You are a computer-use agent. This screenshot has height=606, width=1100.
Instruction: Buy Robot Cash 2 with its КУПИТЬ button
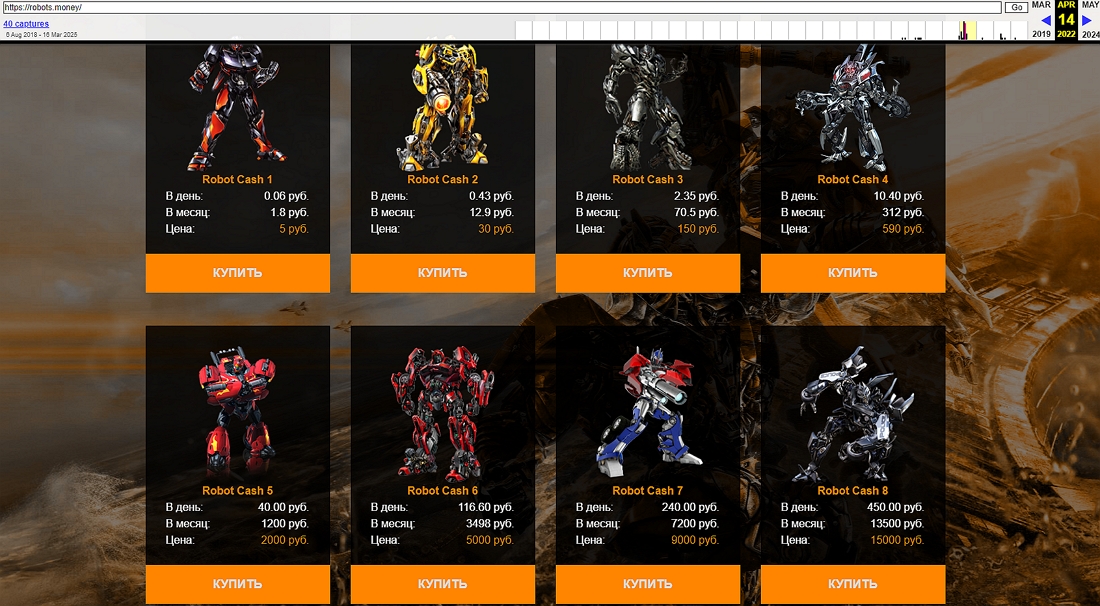pos(443,273)
